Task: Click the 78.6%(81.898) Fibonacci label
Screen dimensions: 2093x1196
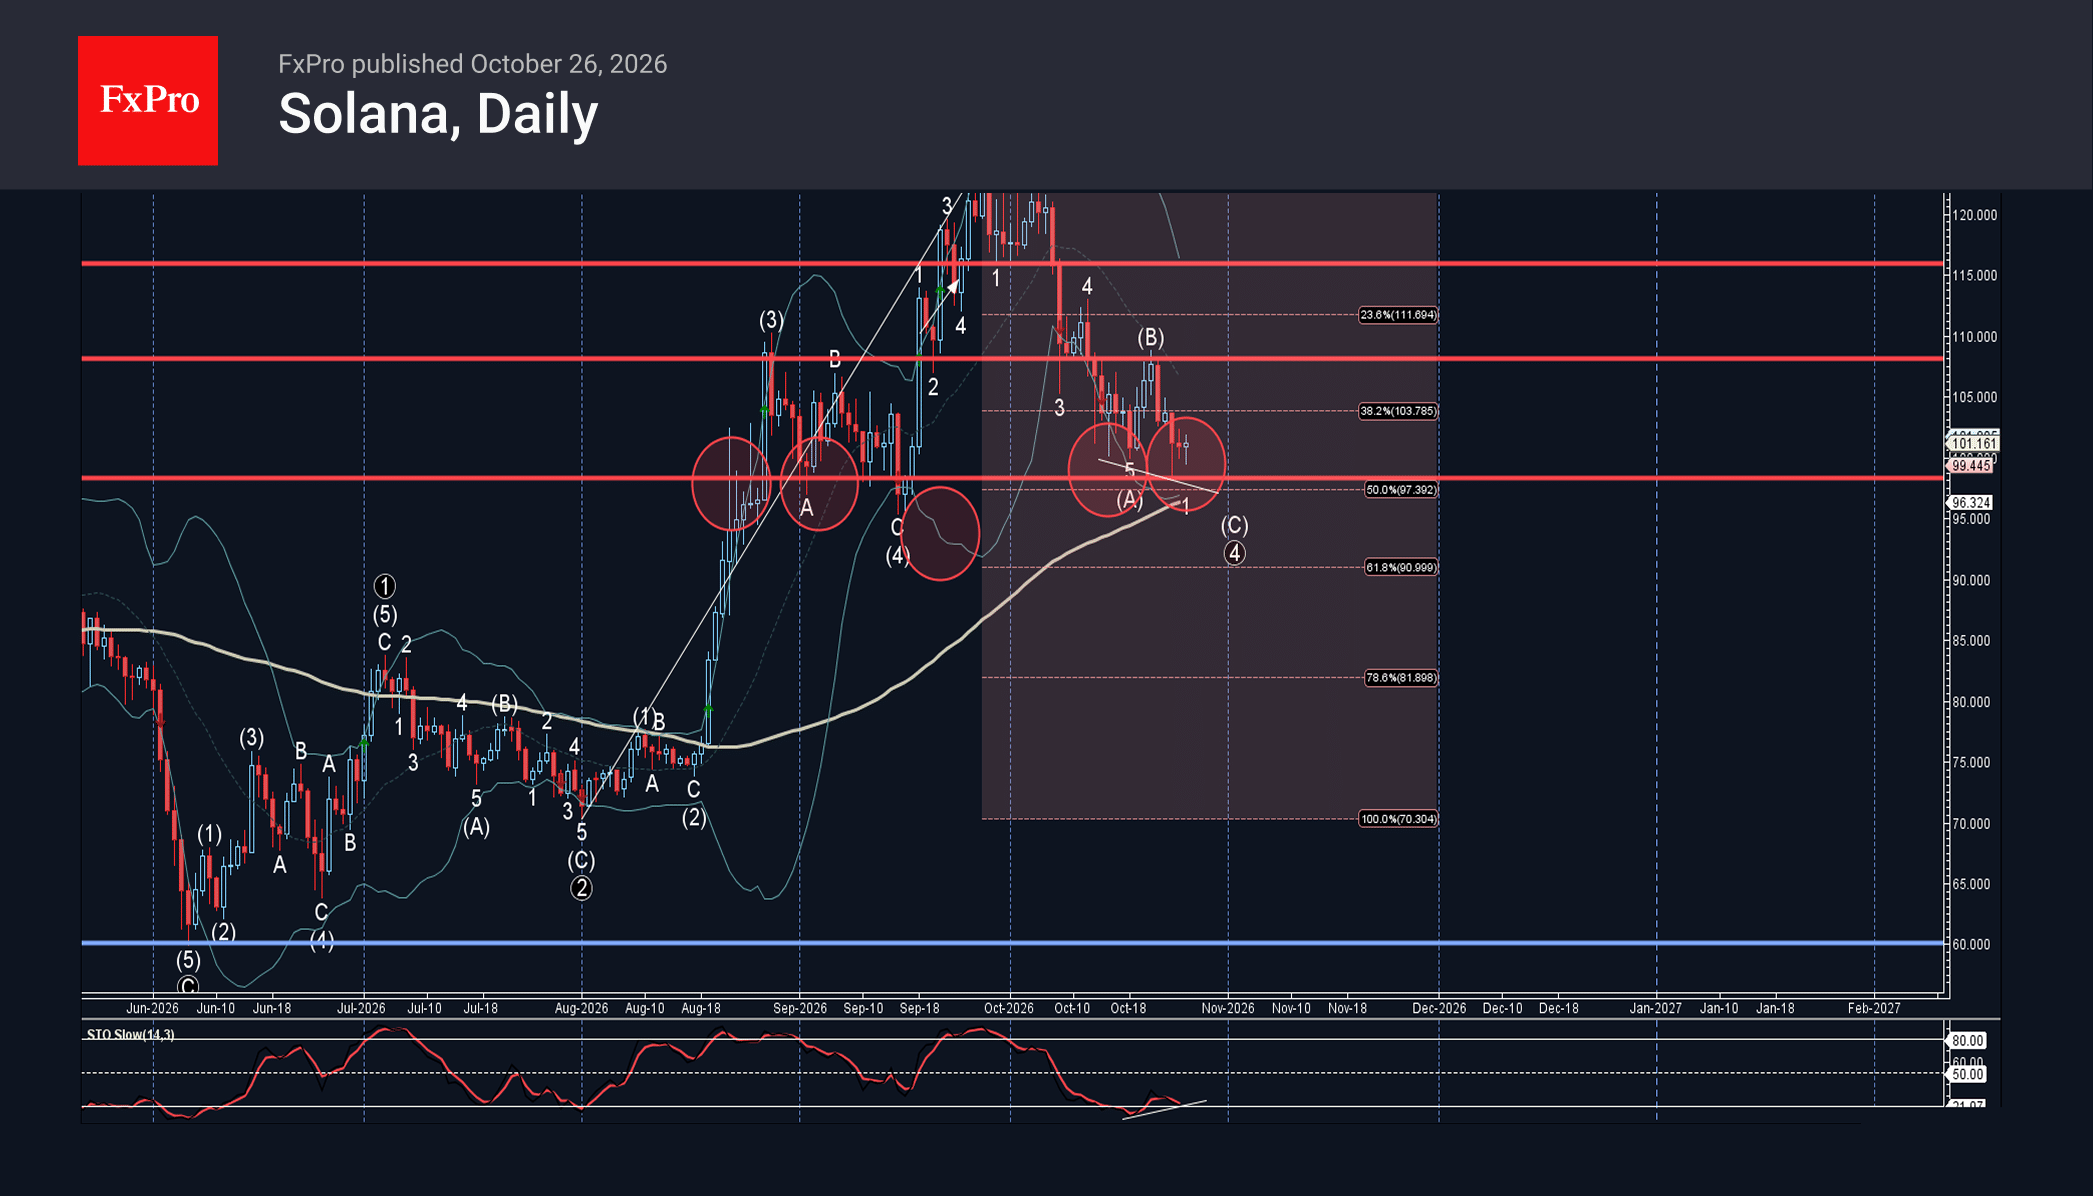Action: pyautogui.click(x=1401, y=678)
